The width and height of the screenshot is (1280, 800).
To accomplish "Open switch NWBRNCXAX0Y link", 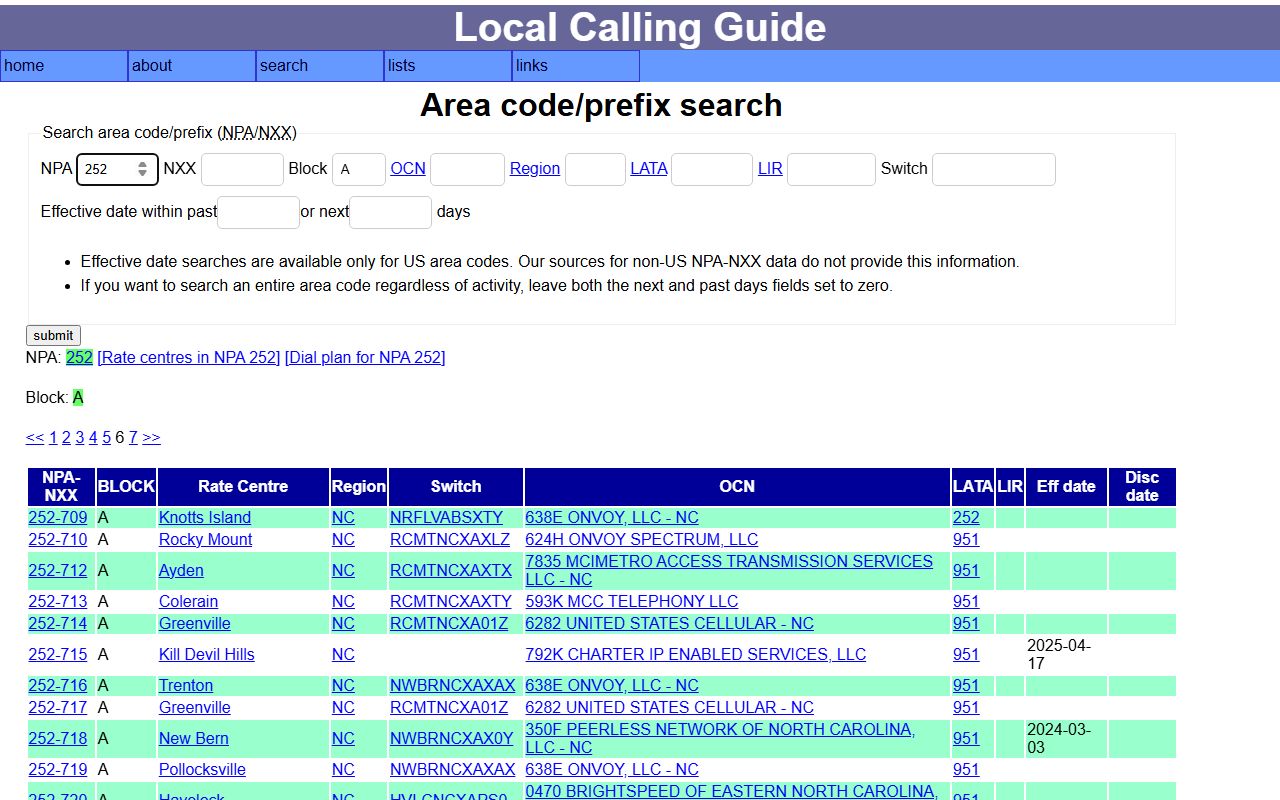I will pos(452,739).
